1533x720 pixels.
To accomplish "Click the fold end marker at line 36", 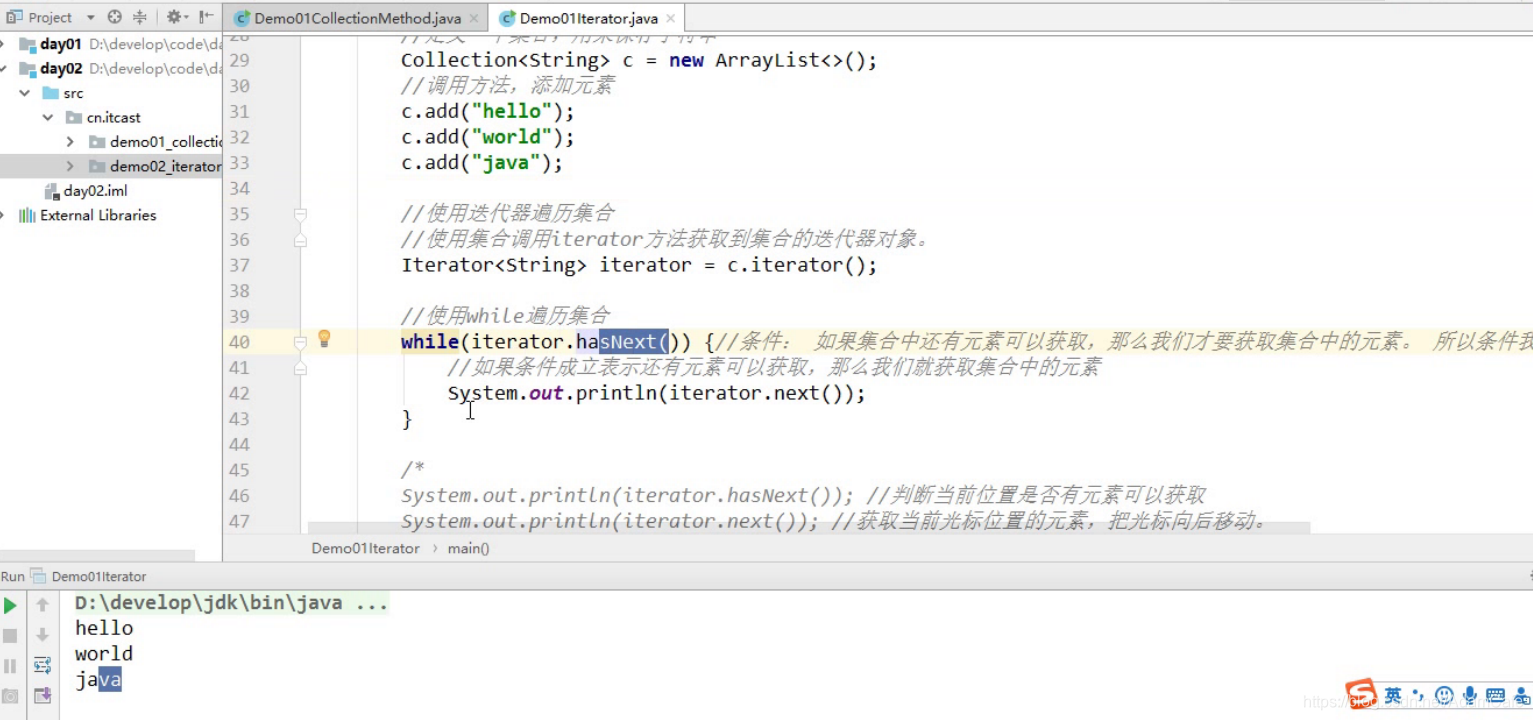I will click(300, 240).
